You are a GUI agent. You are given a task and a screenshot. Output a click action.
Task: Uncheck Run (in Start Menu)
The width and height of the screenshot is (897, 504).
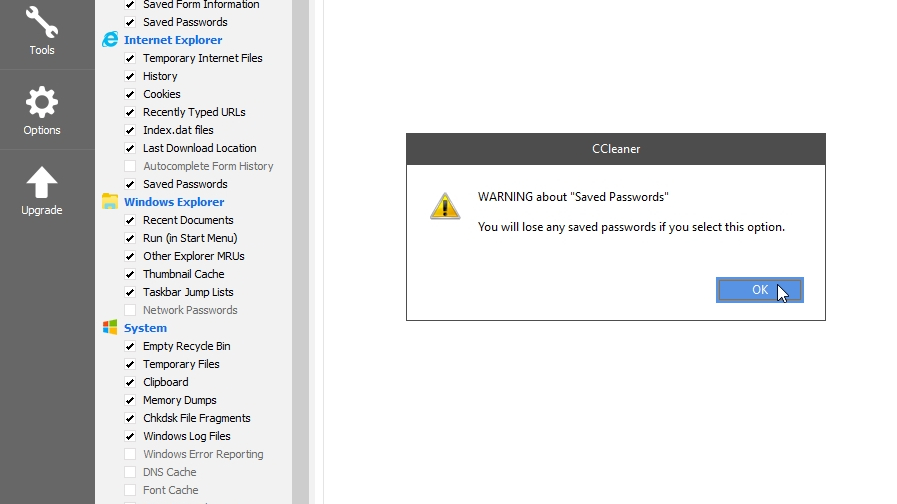pos(130,238)
